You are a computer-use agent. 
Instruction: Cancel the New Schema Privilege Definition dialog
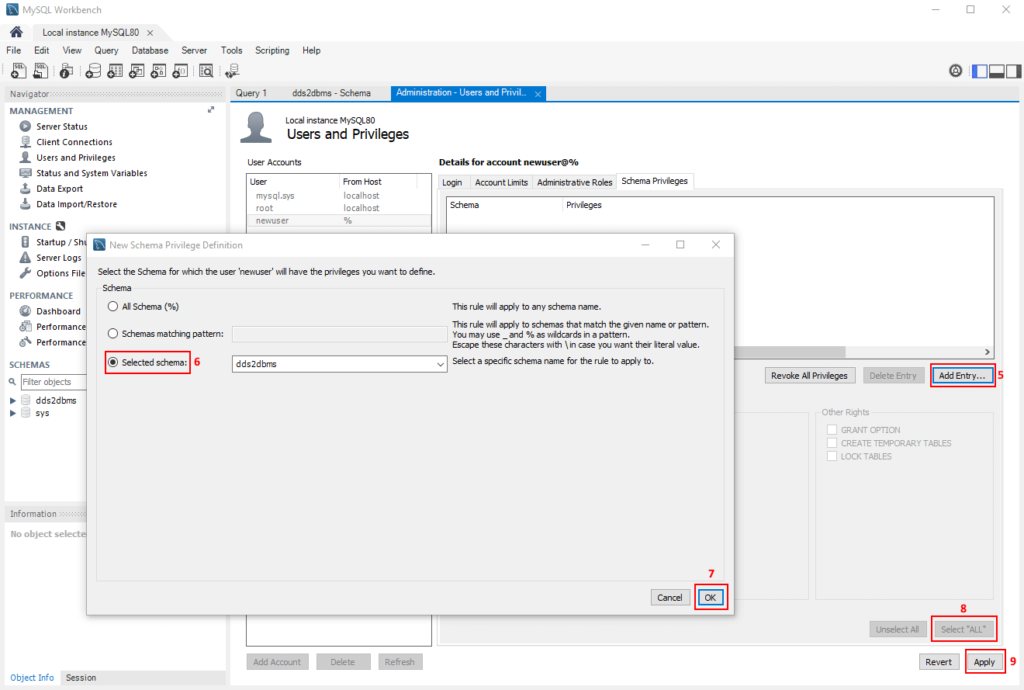669,597
